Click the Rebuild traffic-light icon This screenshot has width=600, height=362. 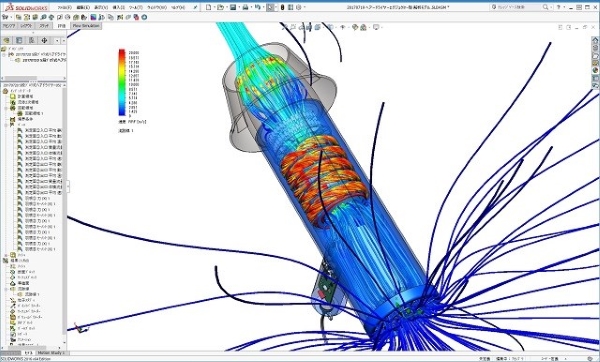pos(282,7)
